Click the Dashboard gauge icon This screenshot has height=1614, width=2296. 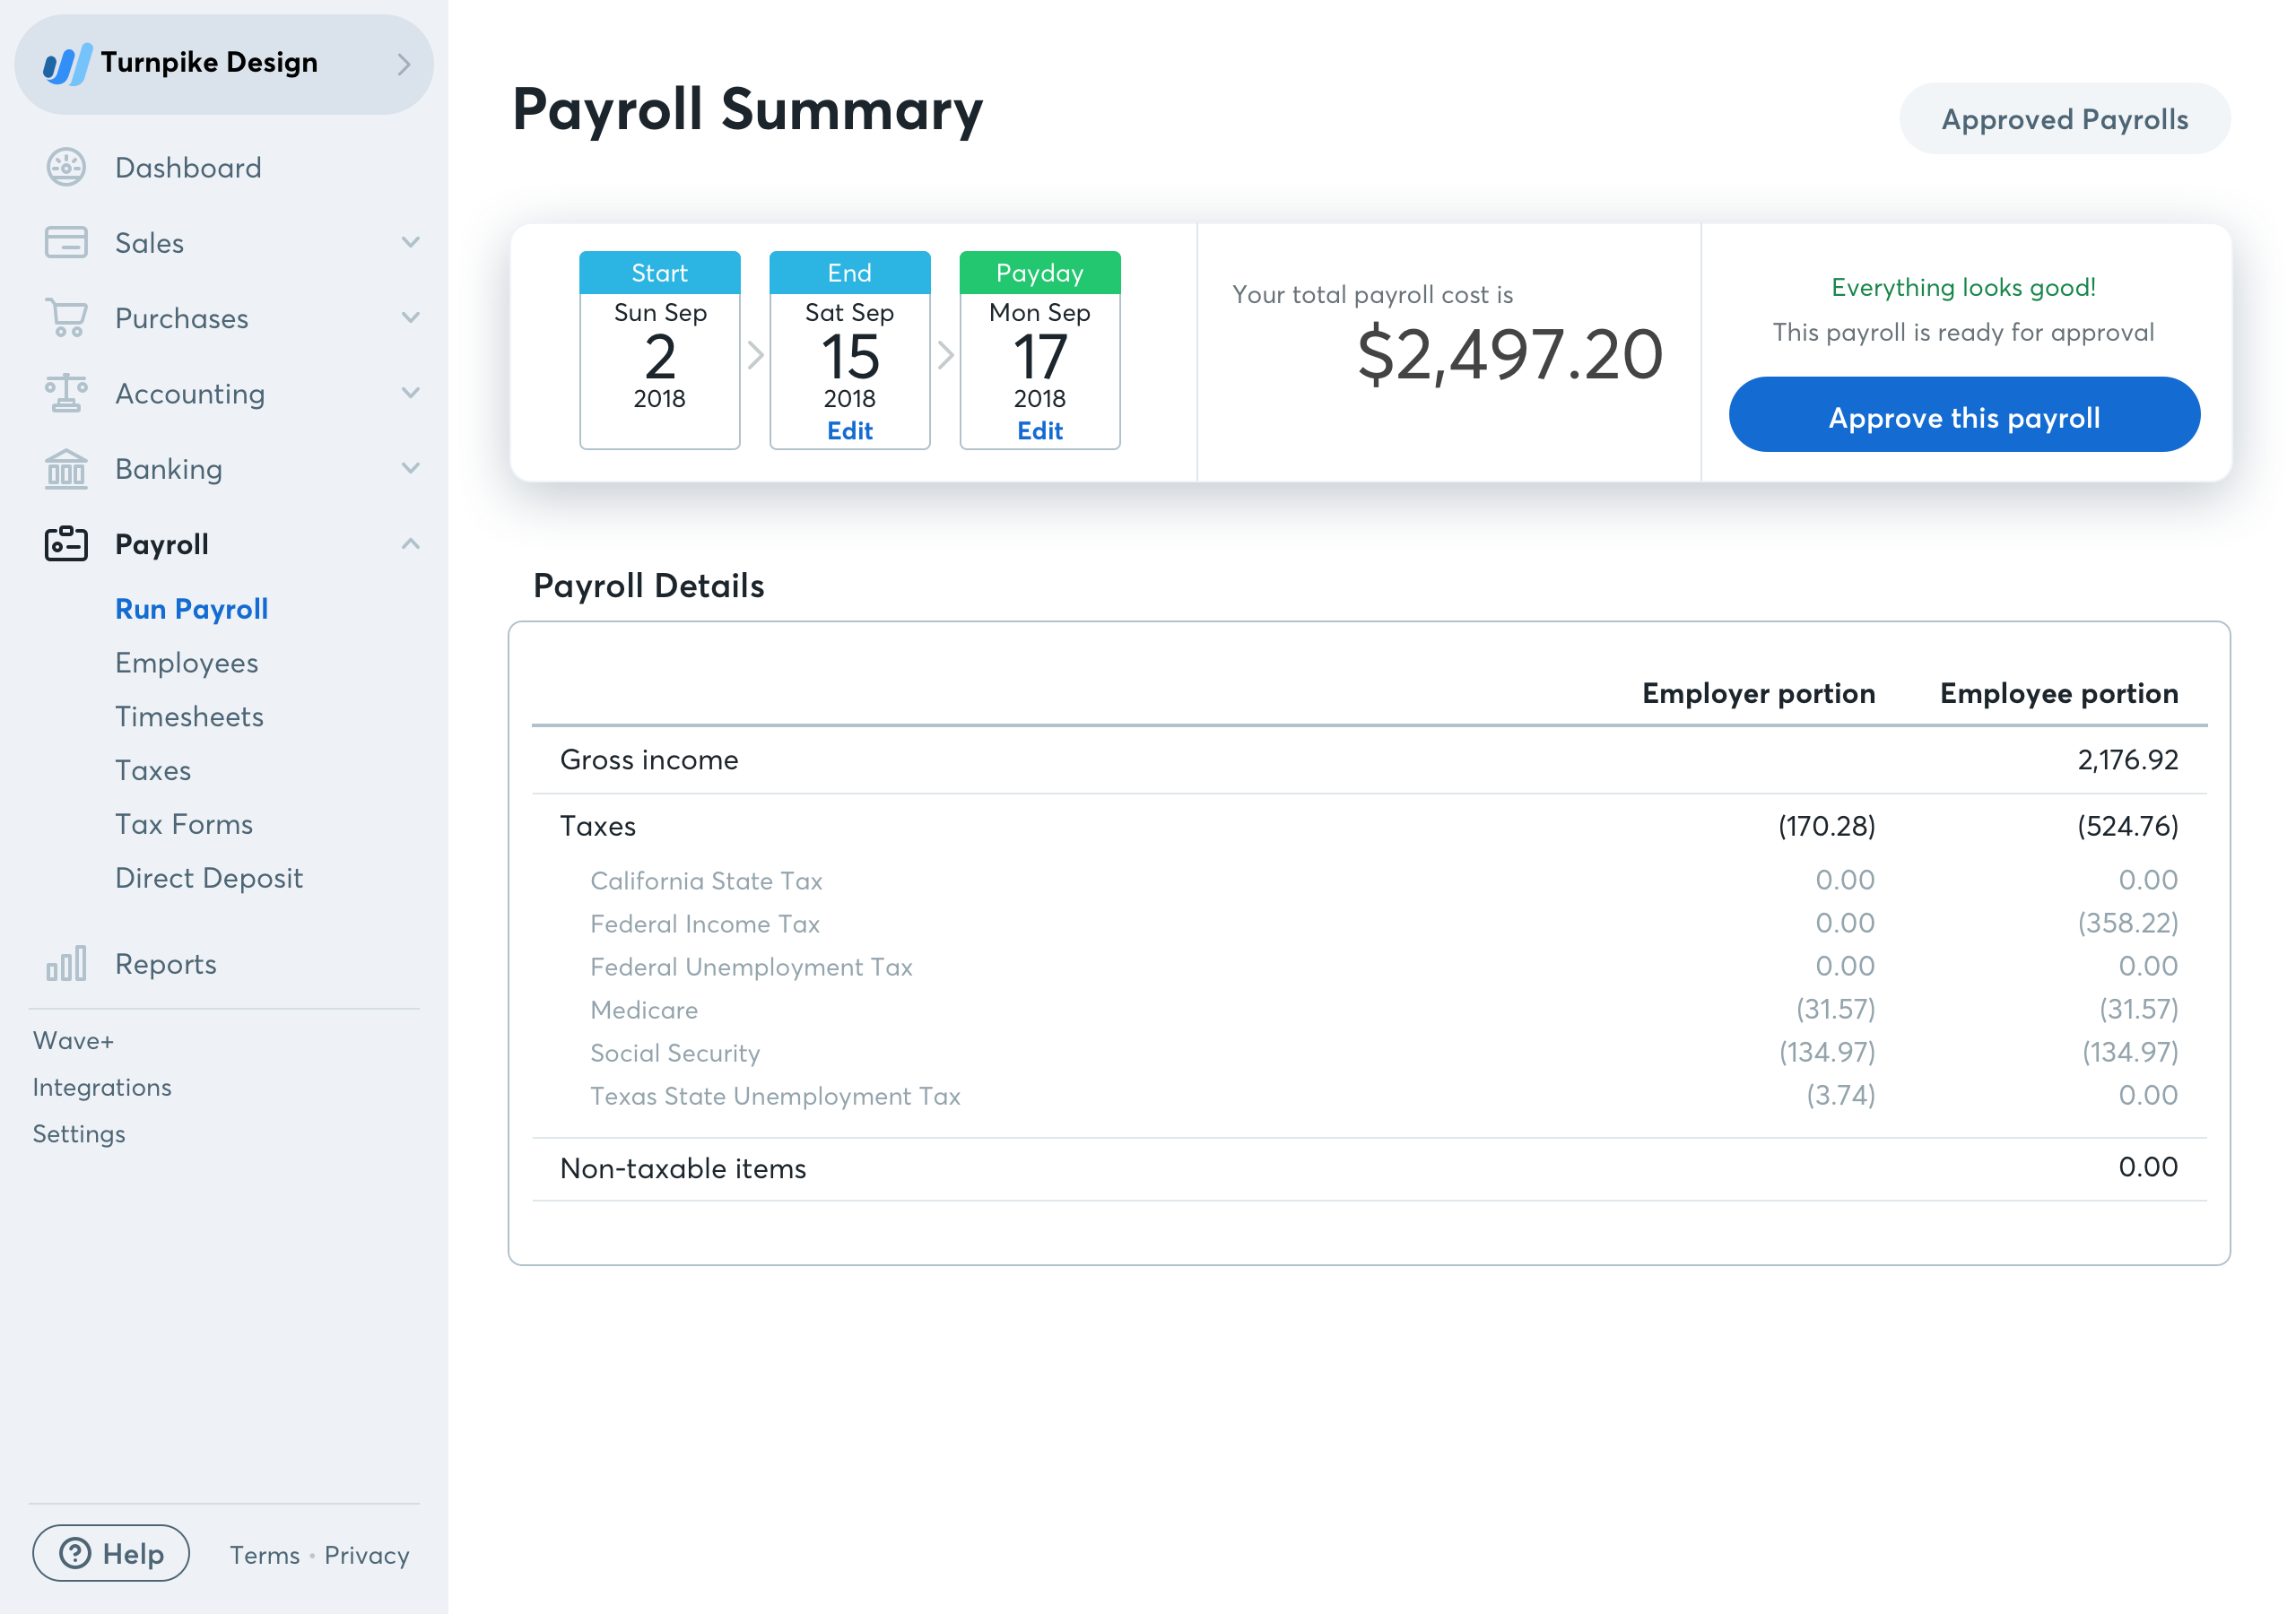[66, 168]
